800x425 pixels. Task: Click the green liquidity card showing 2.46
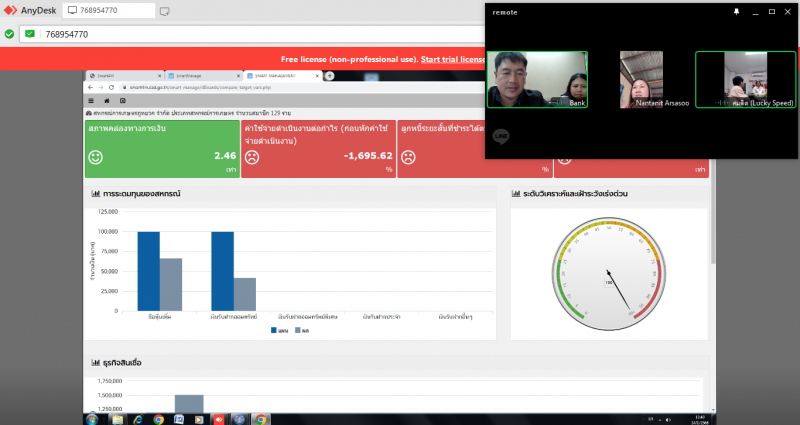coord(162,149)
